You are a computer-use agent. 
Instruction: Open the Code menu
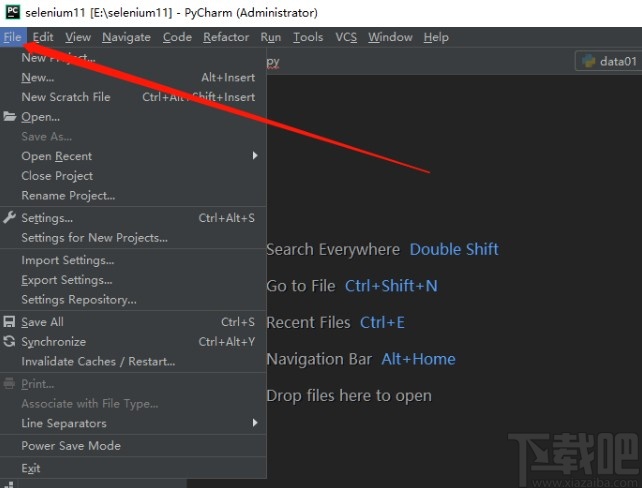(x=177, y=37)
